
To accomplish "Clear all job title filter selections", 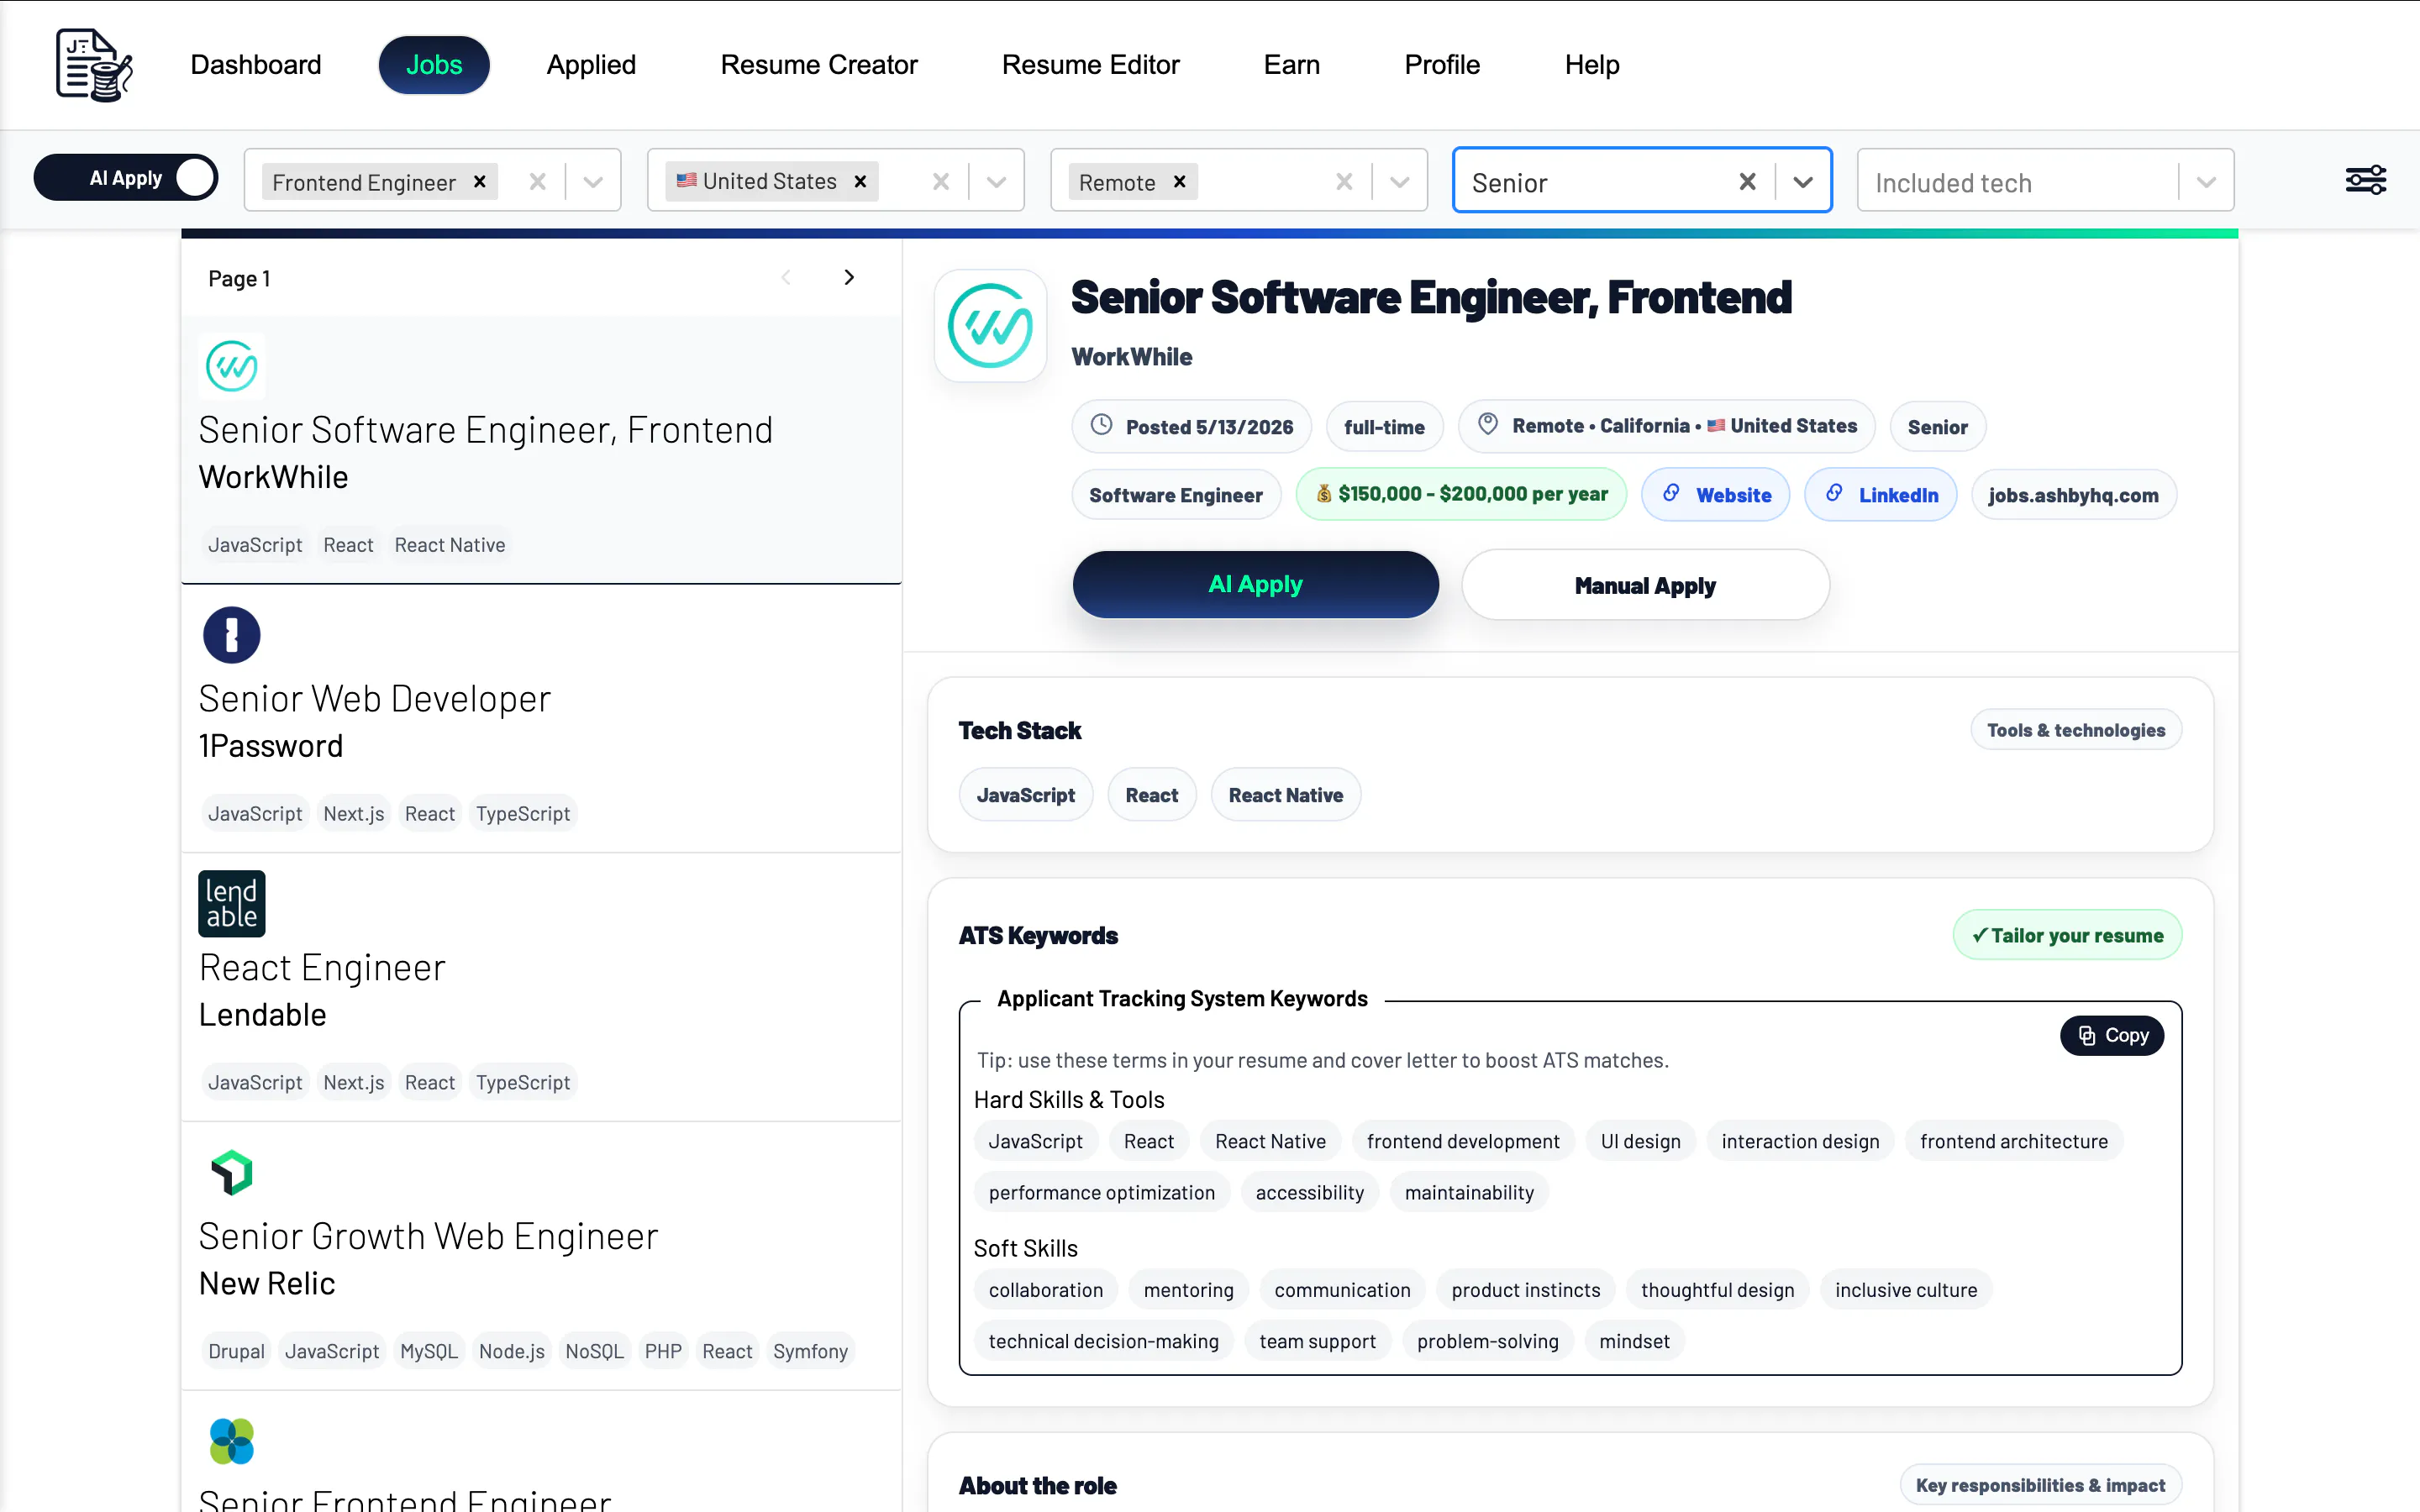I will coord(538,182).
